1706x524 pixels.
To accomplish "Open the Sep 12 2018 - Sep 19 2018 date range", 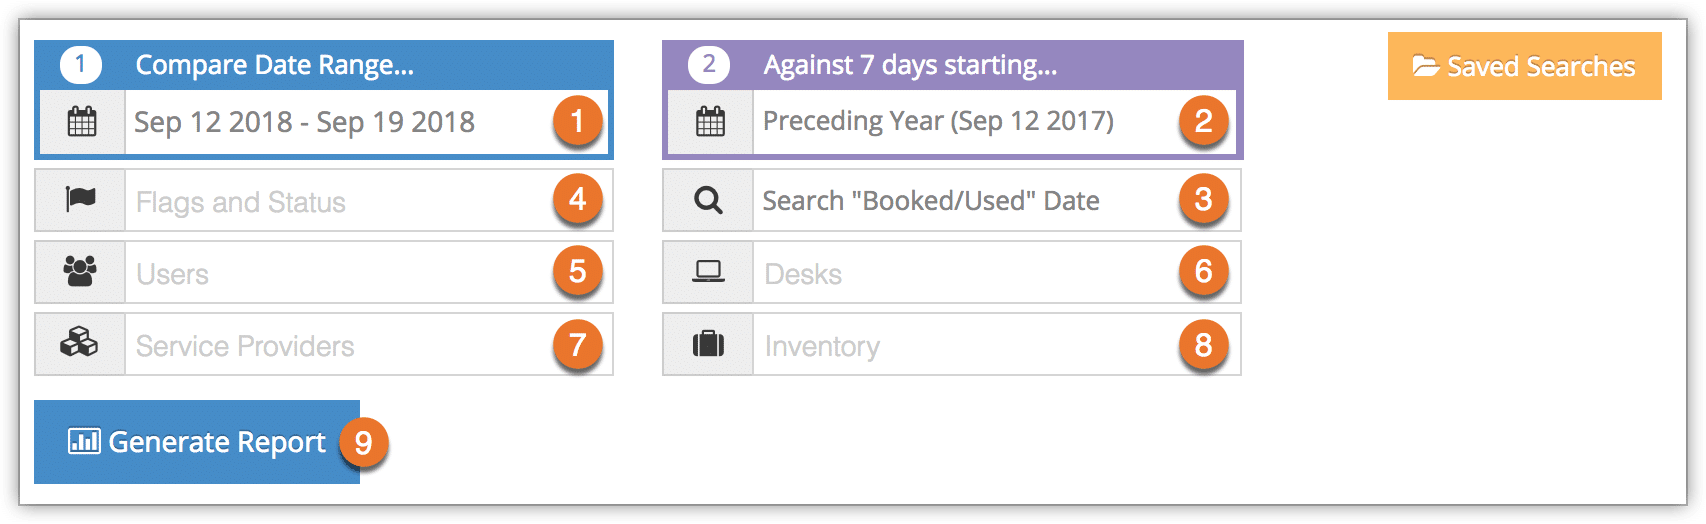I will tap(366, 122).
